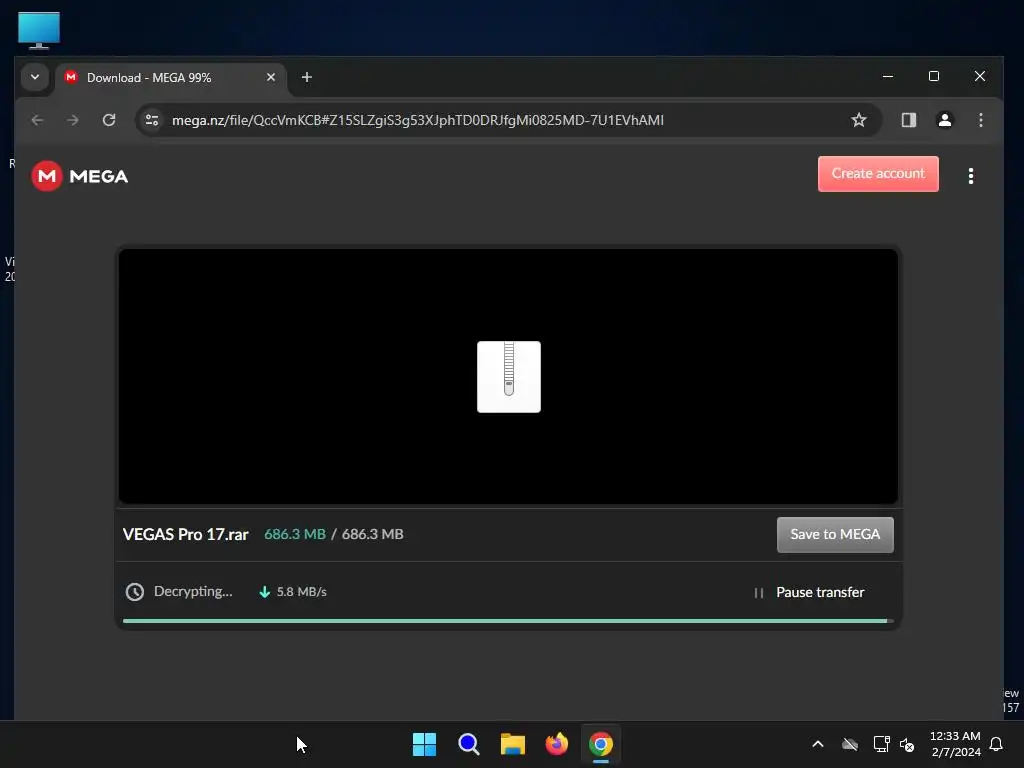
Task: Click the Chrome taskbar icon
Action: pos(601,744)
